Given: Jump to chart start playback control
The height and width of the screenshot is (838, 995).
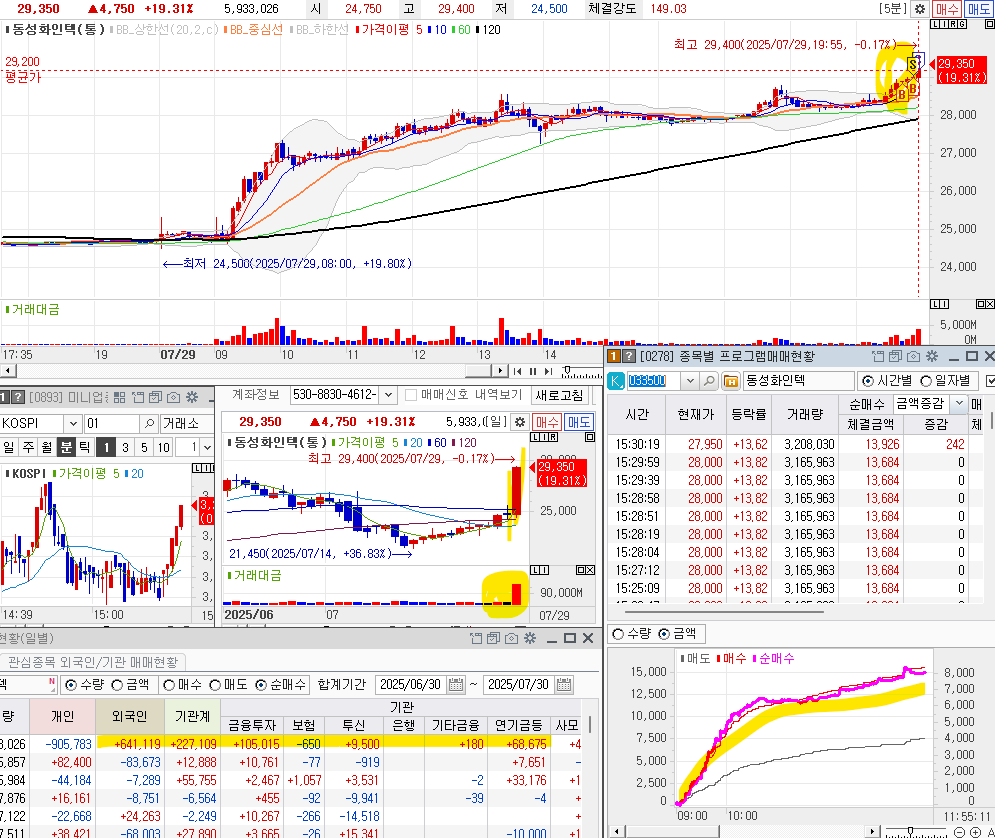Looking at the screenshot, I should pyautogui.click(x=517, y=371).
